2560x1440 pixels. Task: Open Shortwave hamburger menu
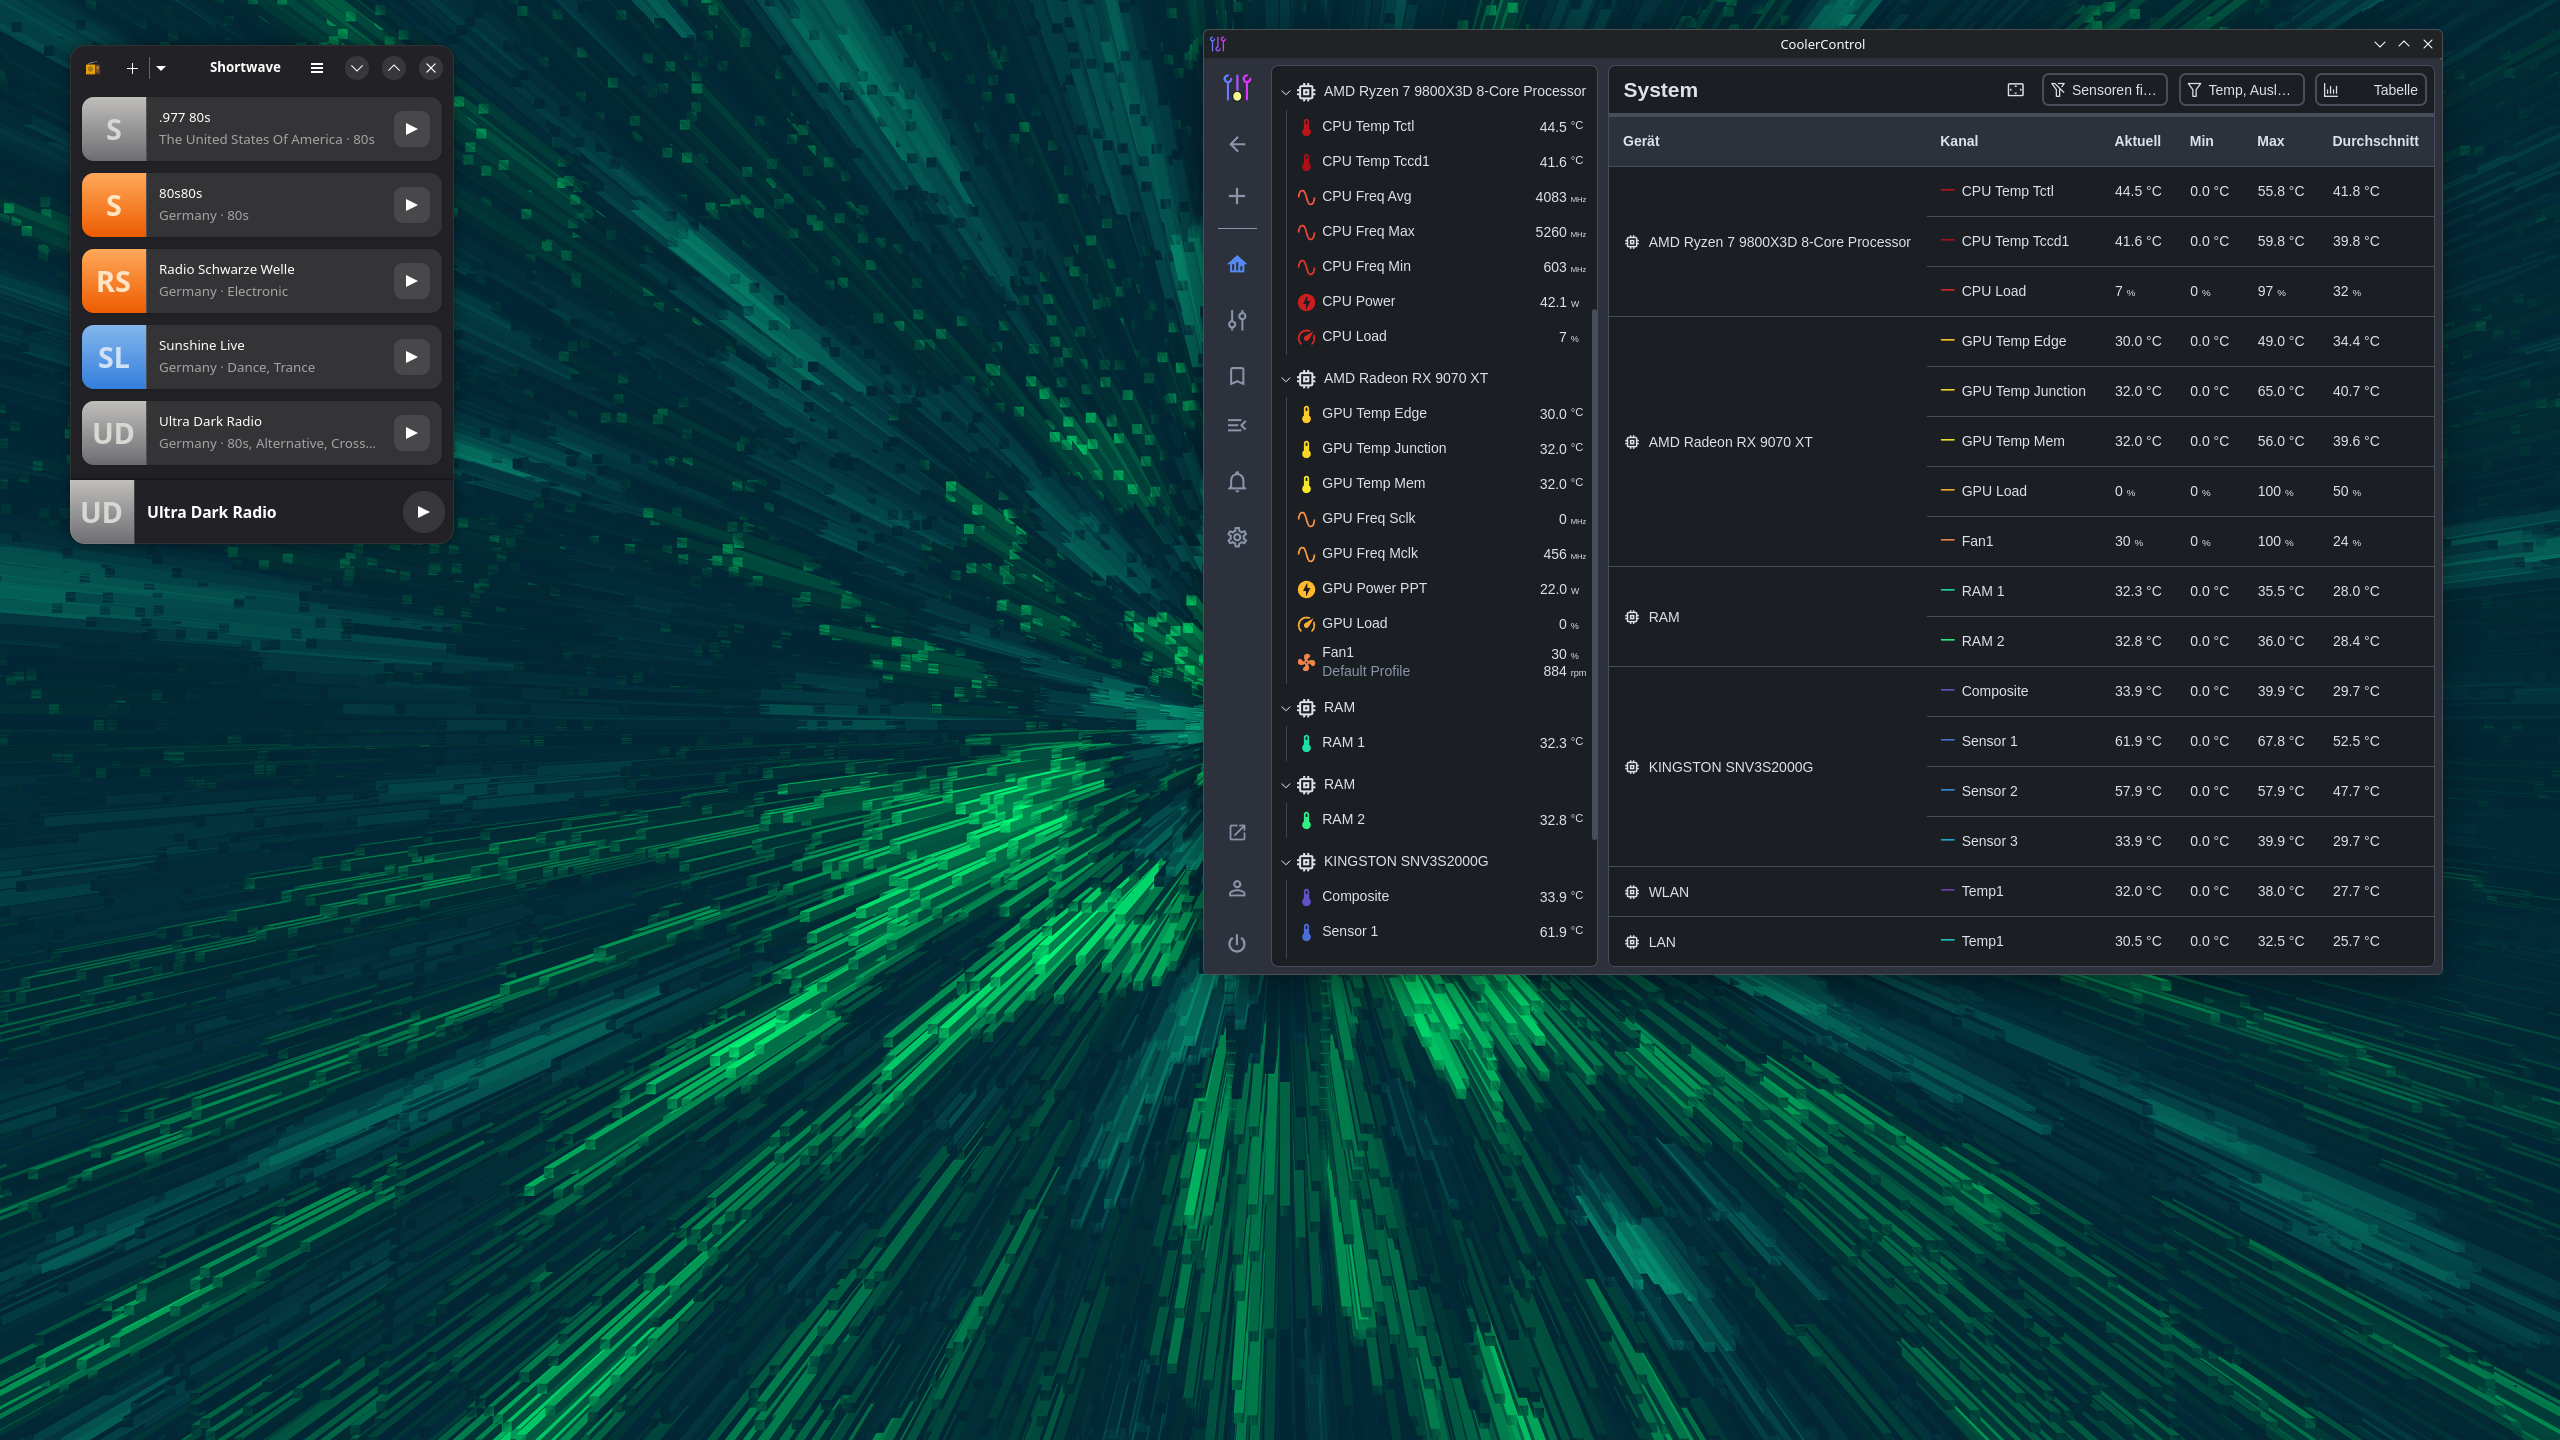tap(317, 68)
